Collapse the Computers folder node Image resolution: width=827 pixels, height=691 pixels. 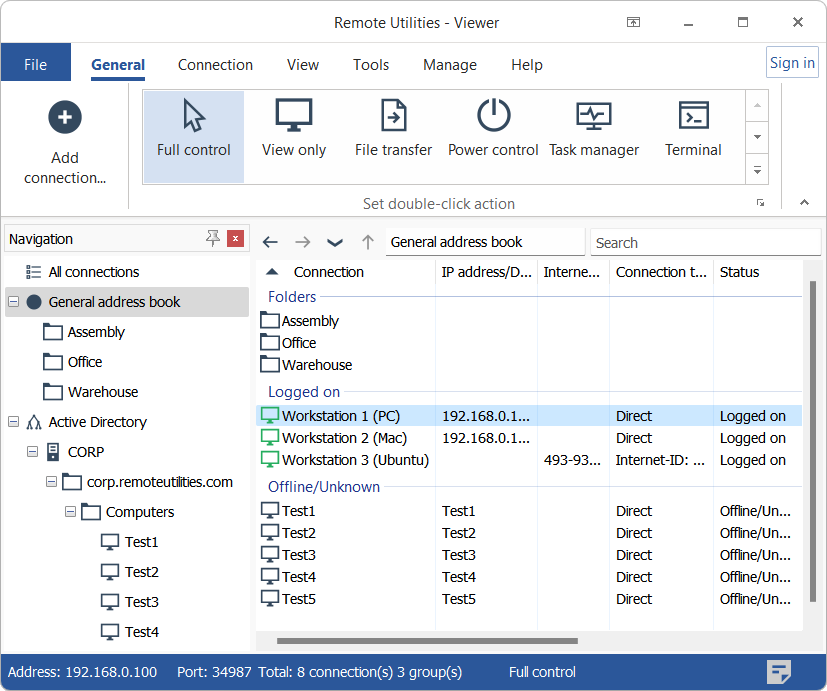click(x=71, y=512)
